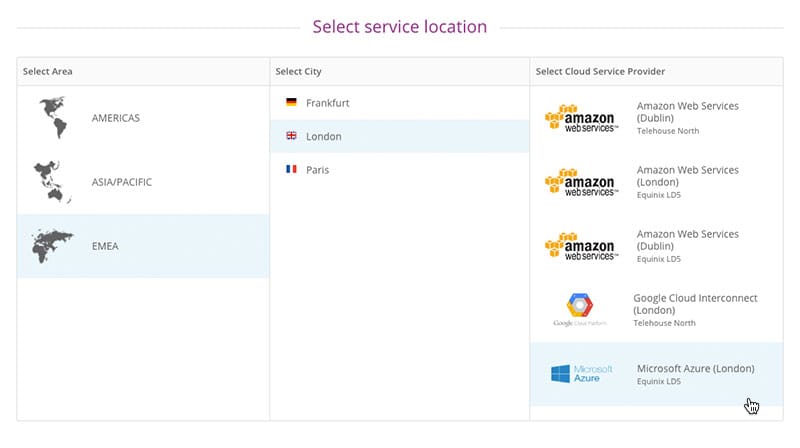This screenshot has width=800, height=448.
Task: Click the French flag next to Paris
Action: click(291, 169)
